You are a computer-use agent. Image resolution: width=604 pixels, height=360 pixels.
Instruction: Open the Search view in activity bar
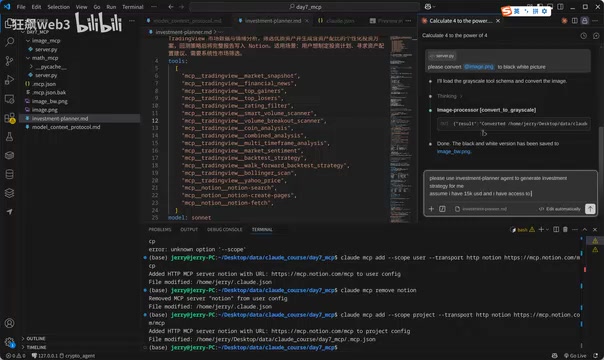[x=10, y=42]
